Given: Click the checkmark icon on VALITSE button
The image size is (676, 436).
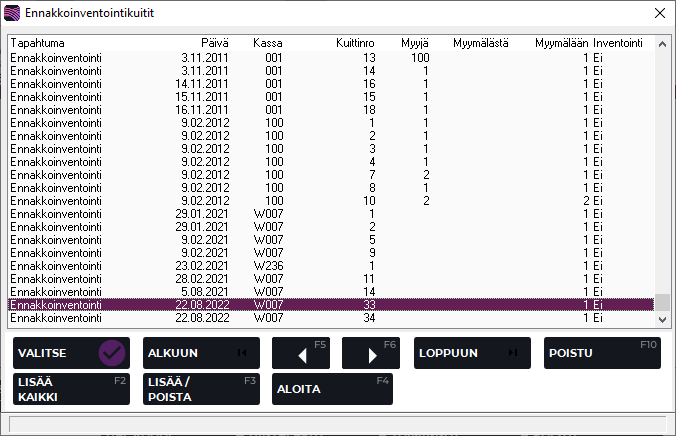Looking at the screenshot, I should 112,353.
